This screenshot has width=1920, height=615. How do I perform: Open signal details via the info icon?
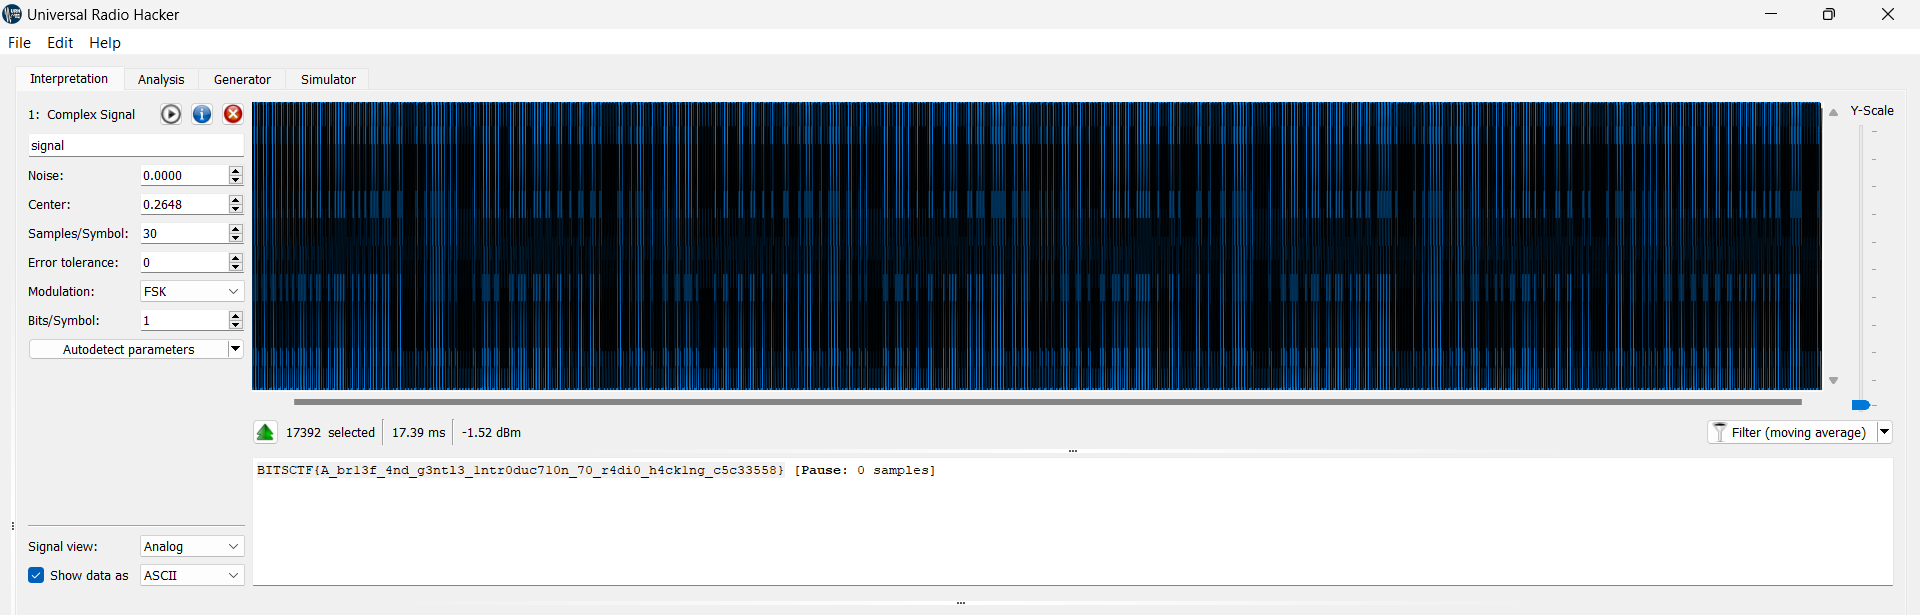(x=202, y=114)
